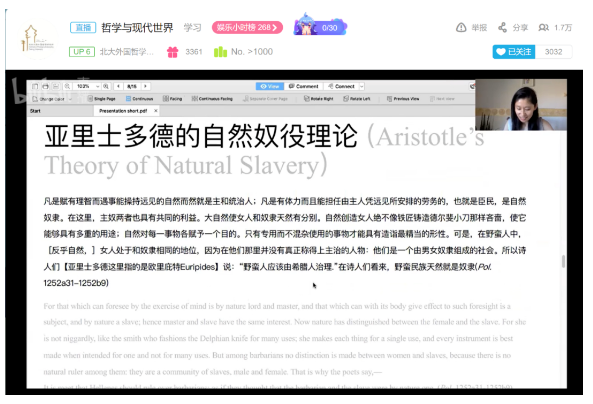The image size is (593, 404).
Task: Open the 娱乐小时榜 268 ranking button
Action: click(247, 28)
